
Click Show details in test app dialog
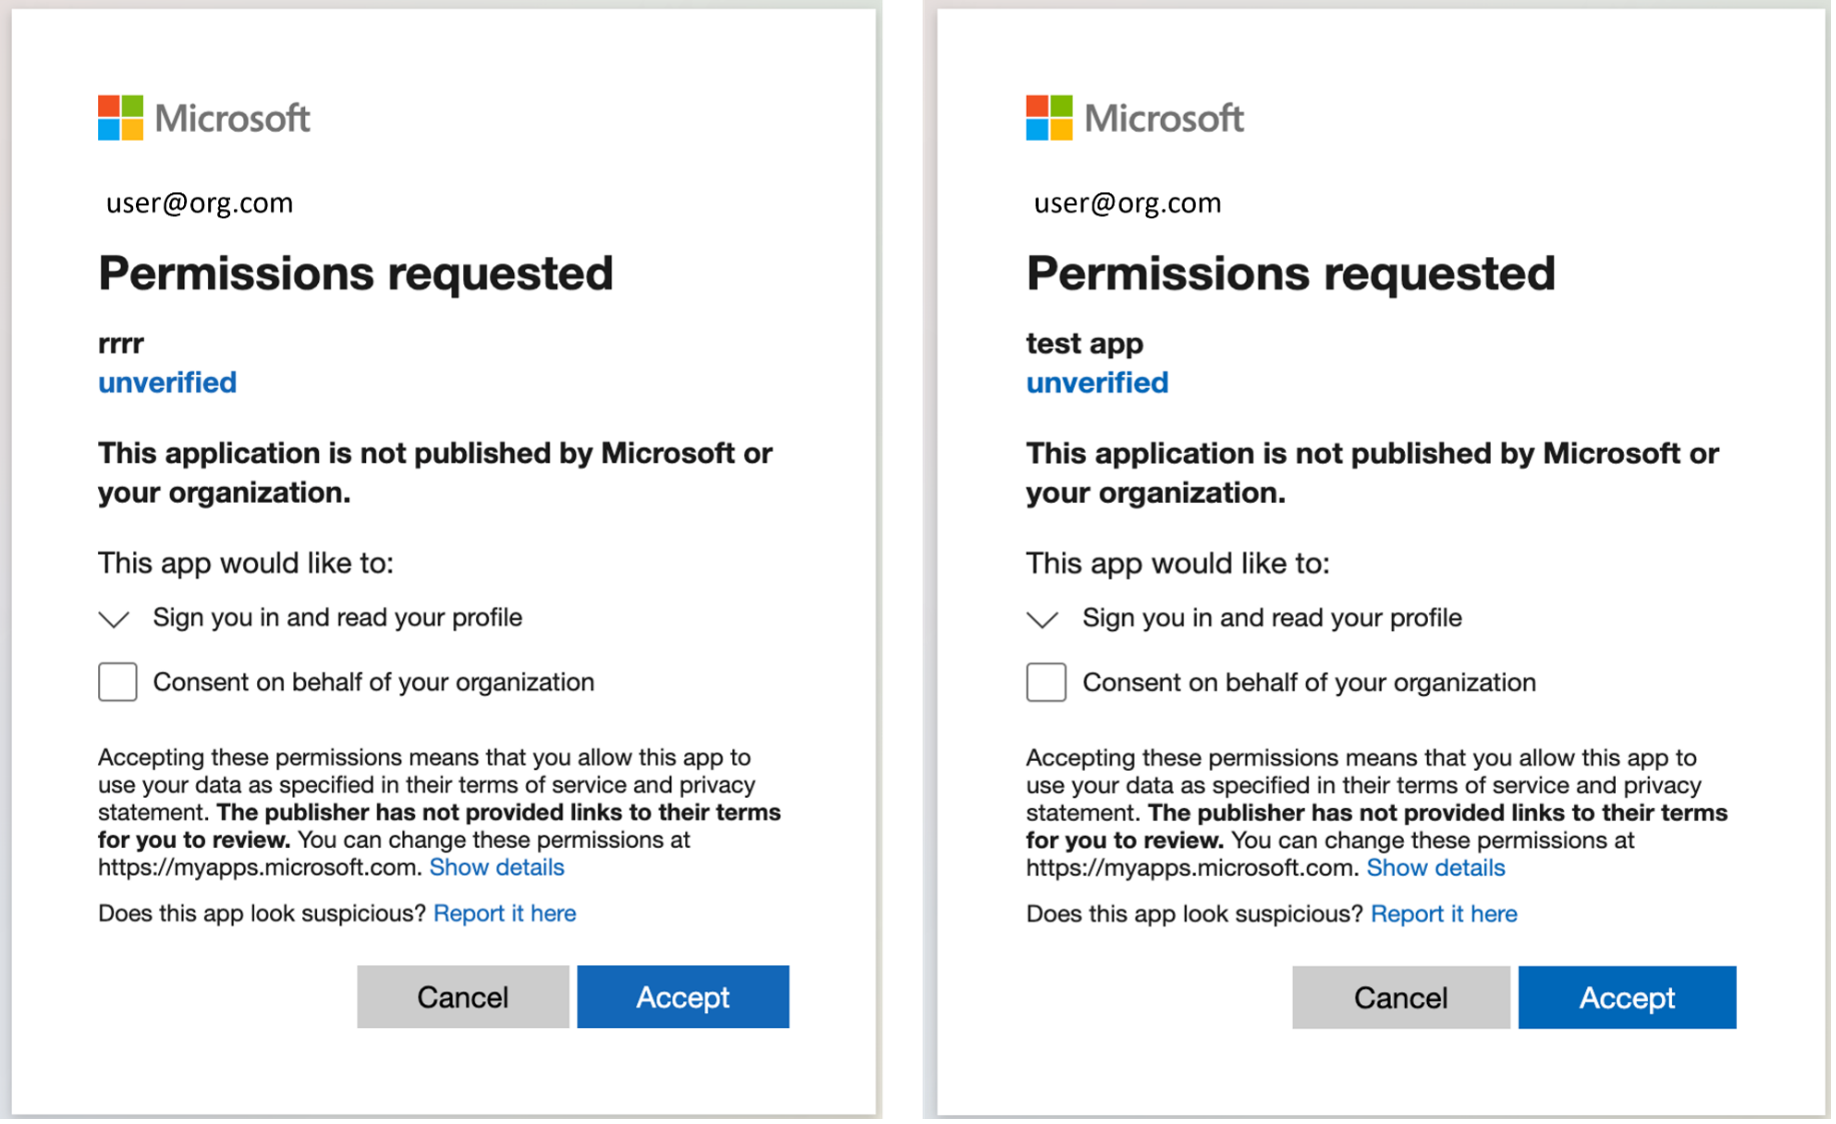(1436, 867)
